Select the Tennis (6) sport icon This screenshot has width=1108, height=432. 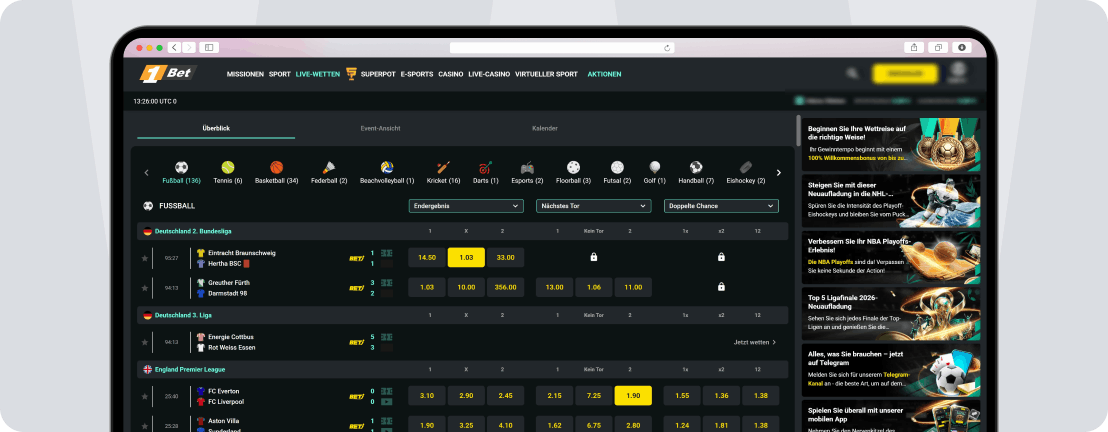(x=228, y=168)
